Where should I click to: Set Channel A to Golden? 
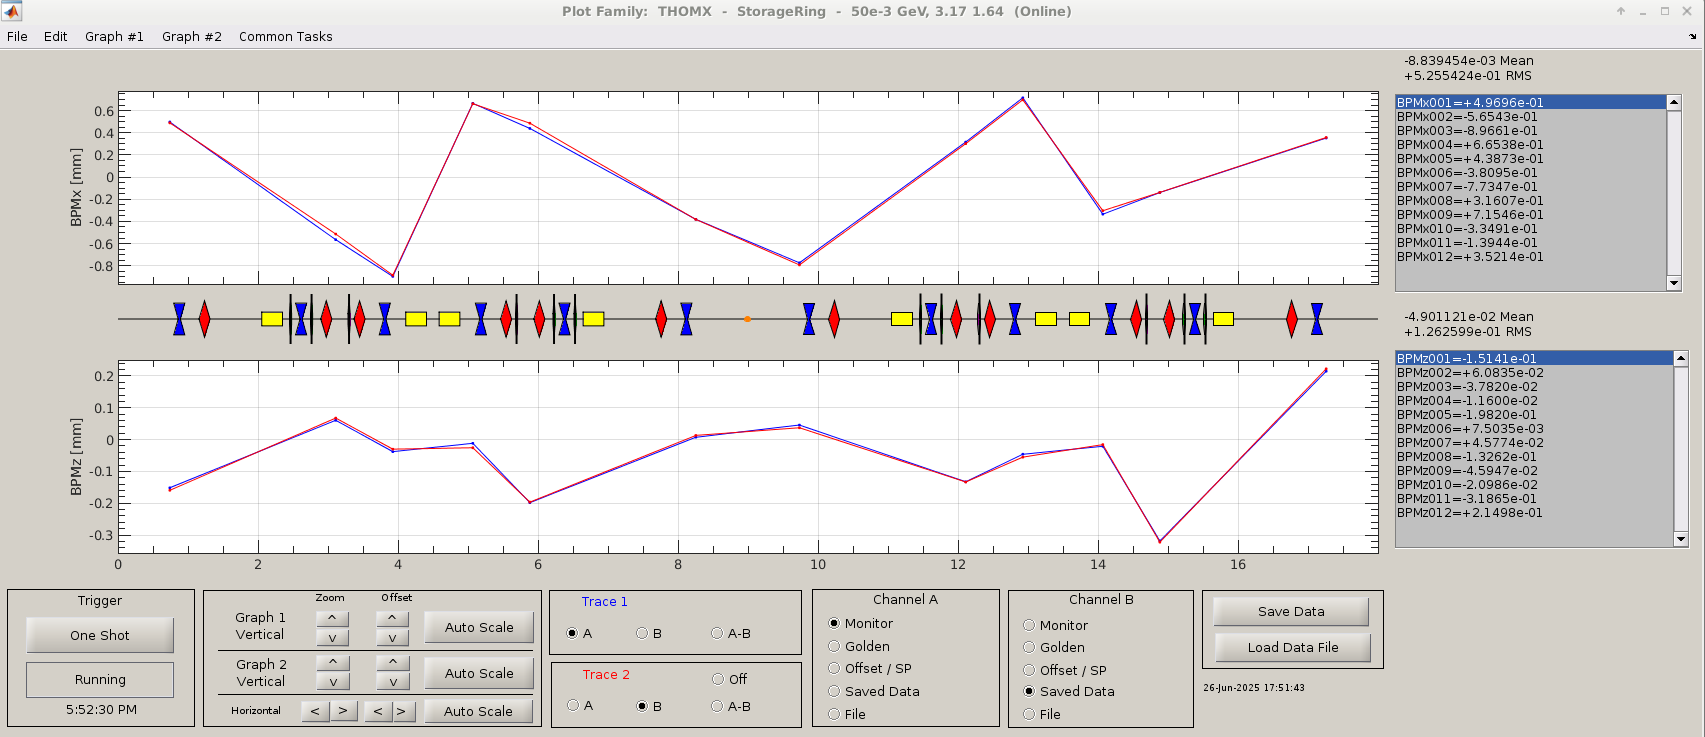[x=834, y=646]
